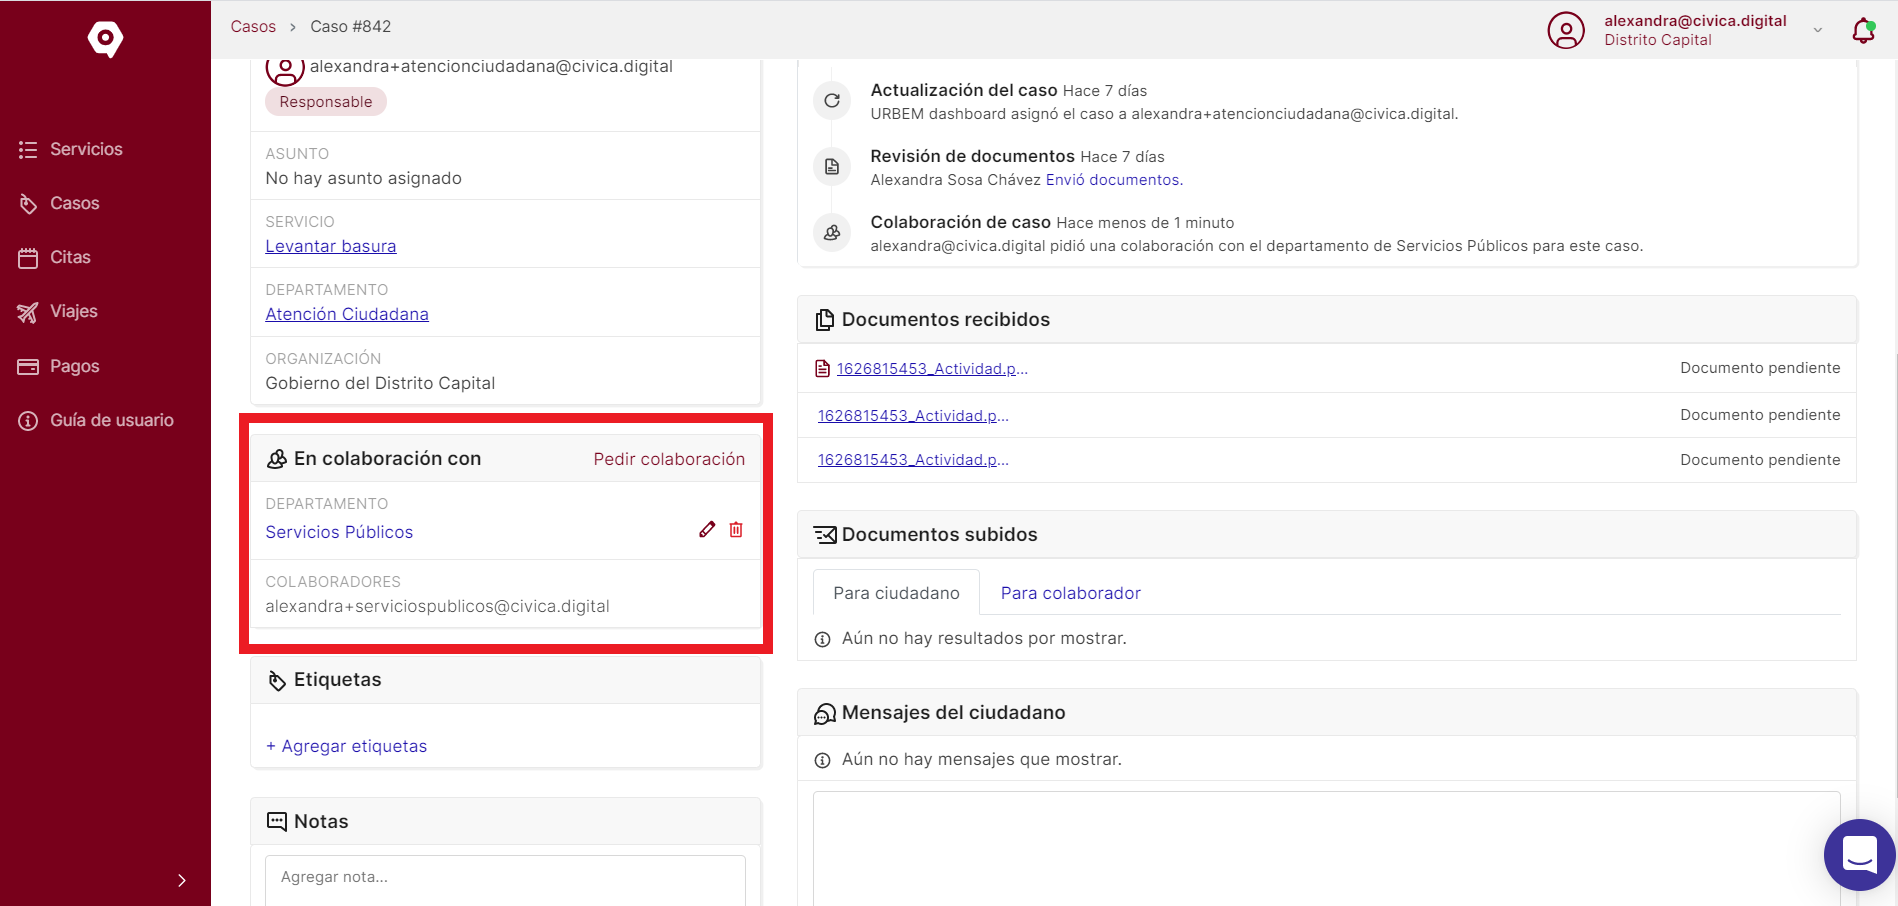Click Agregar etiquetas link

pyautogui.click(x=346, y=746)
